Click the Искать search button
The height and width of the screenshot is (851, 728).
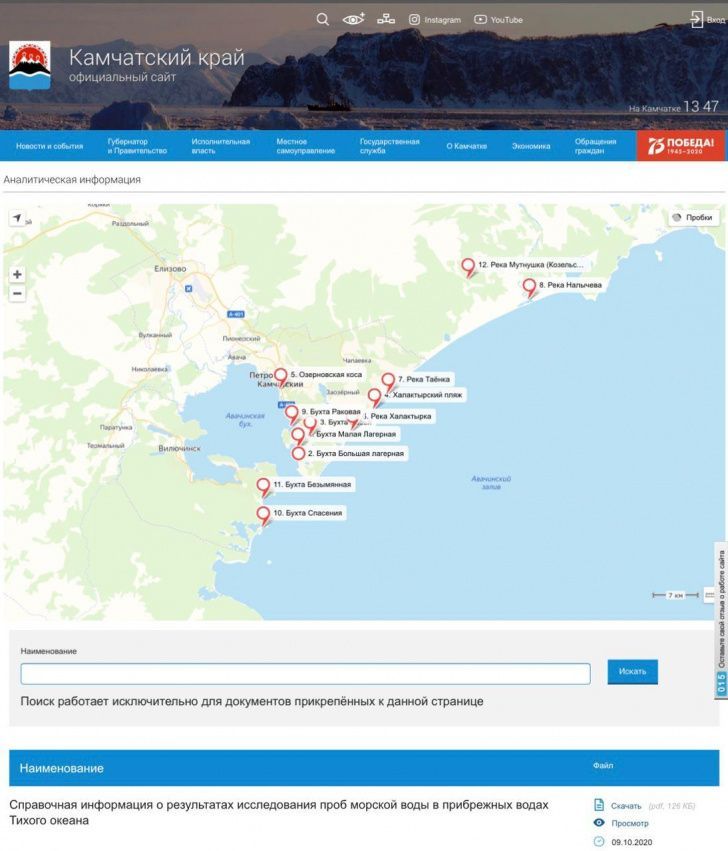[632, 672]
